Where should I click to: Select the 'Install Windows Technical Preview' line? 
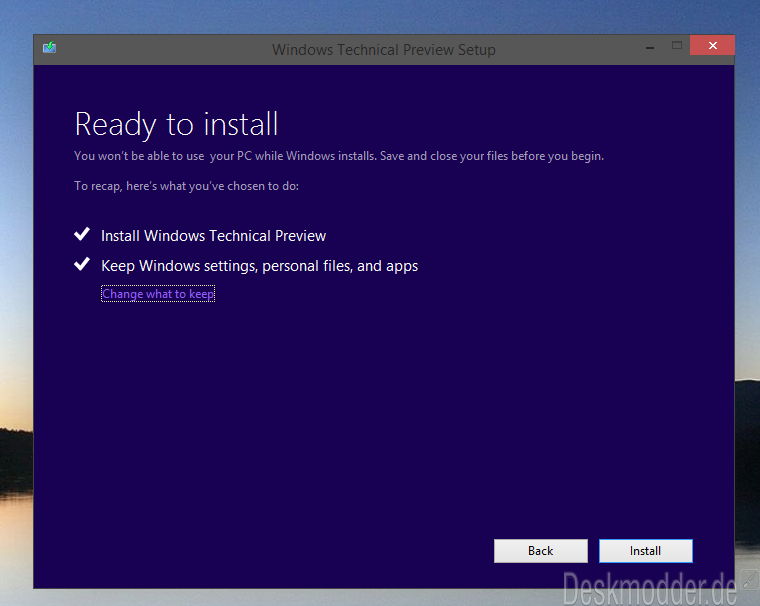point(213,236)
